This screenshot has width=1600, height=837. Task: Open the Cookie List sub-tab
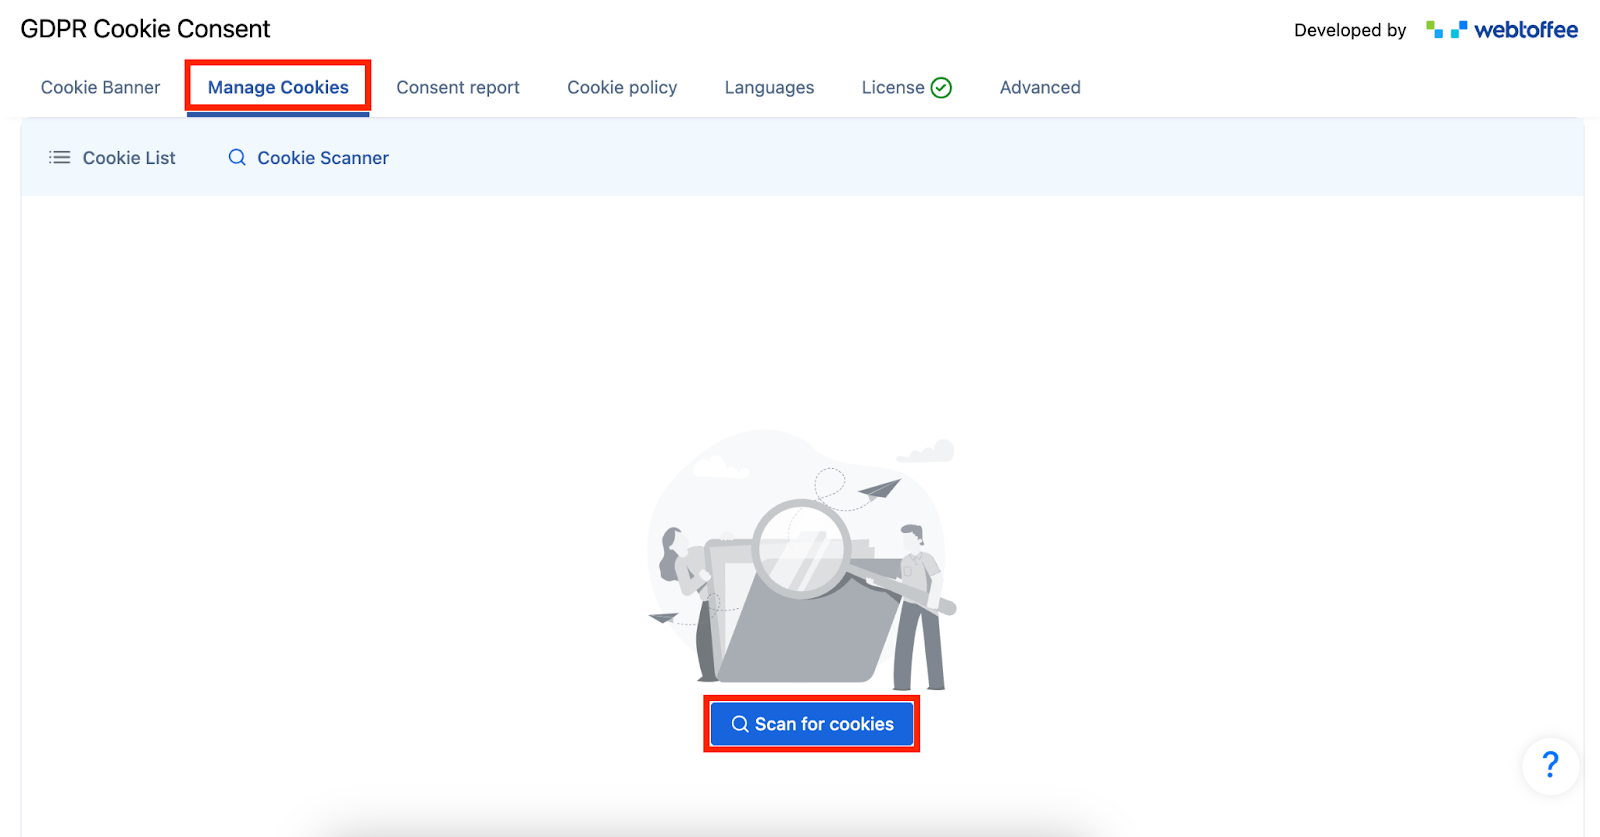112,158
